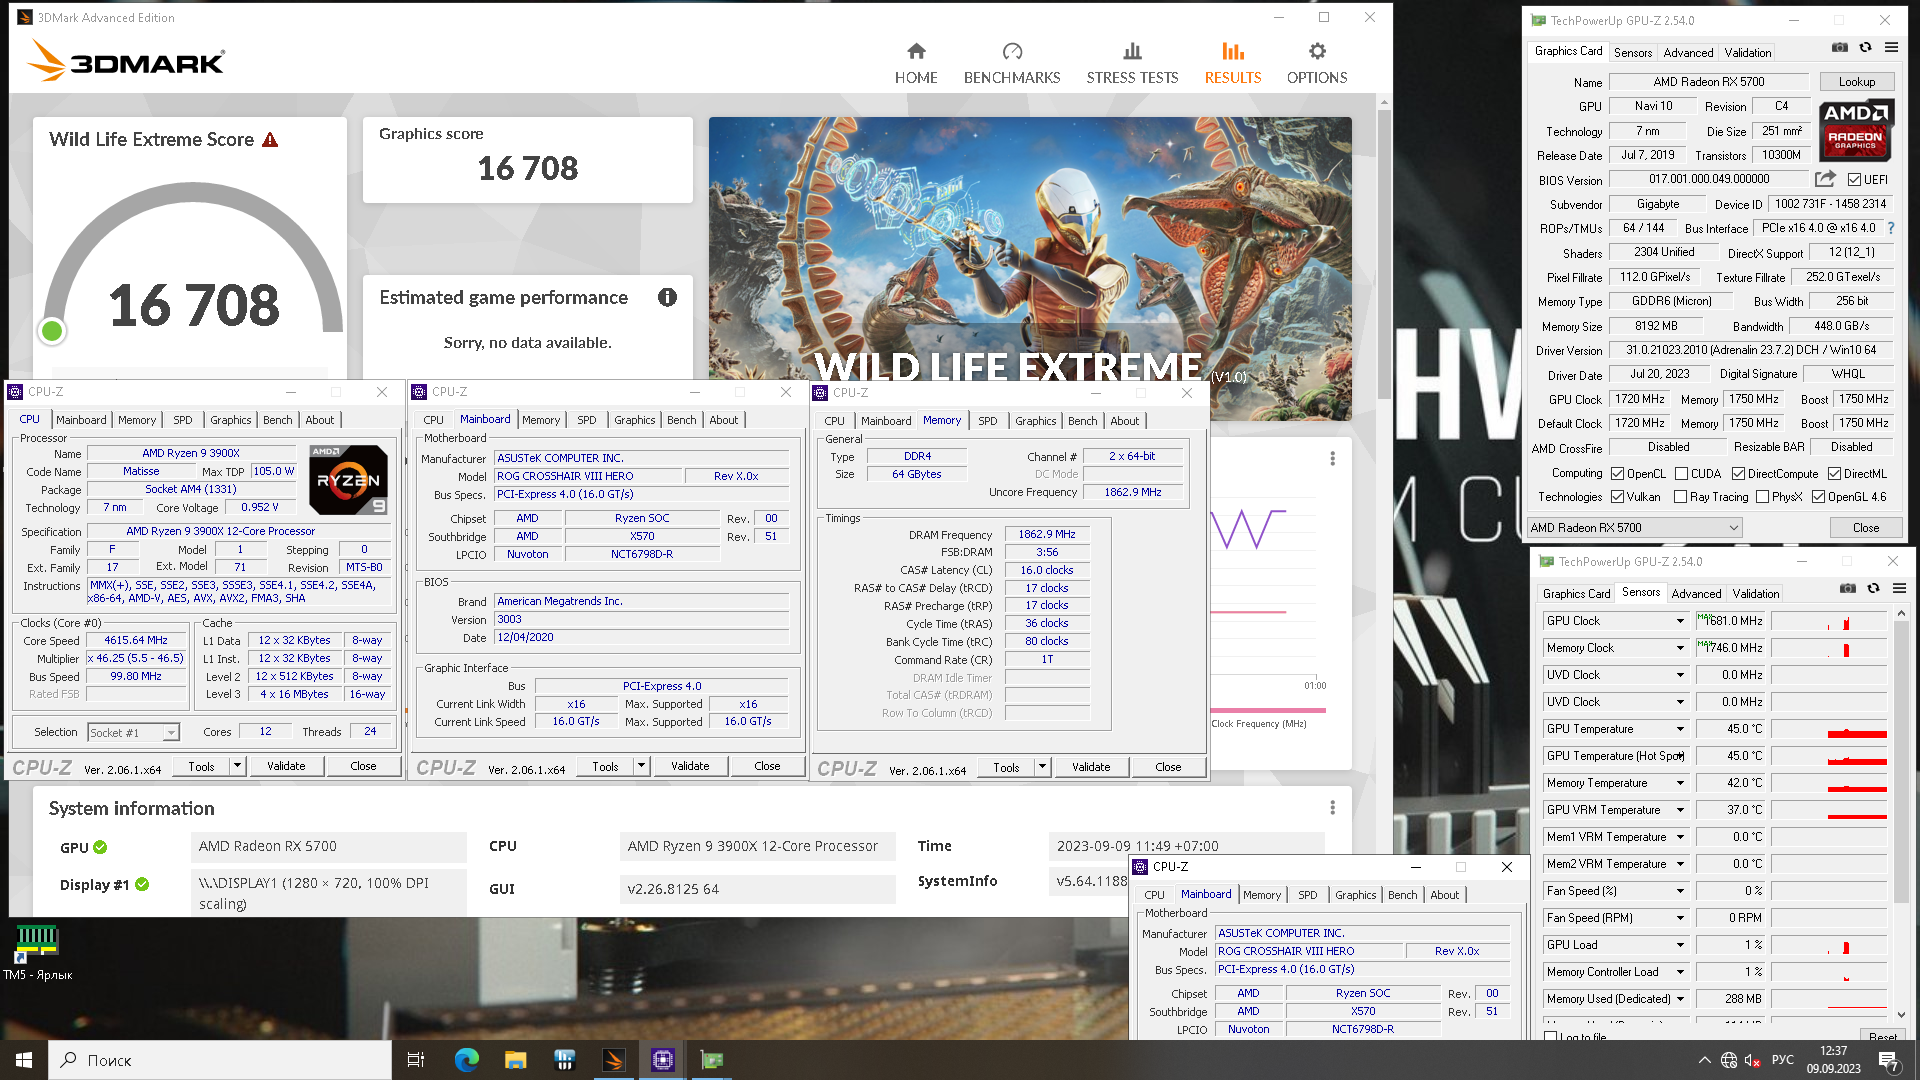
Task: Toggle the OpenCL checkbox in GPU-Z
Action: 1617,474
